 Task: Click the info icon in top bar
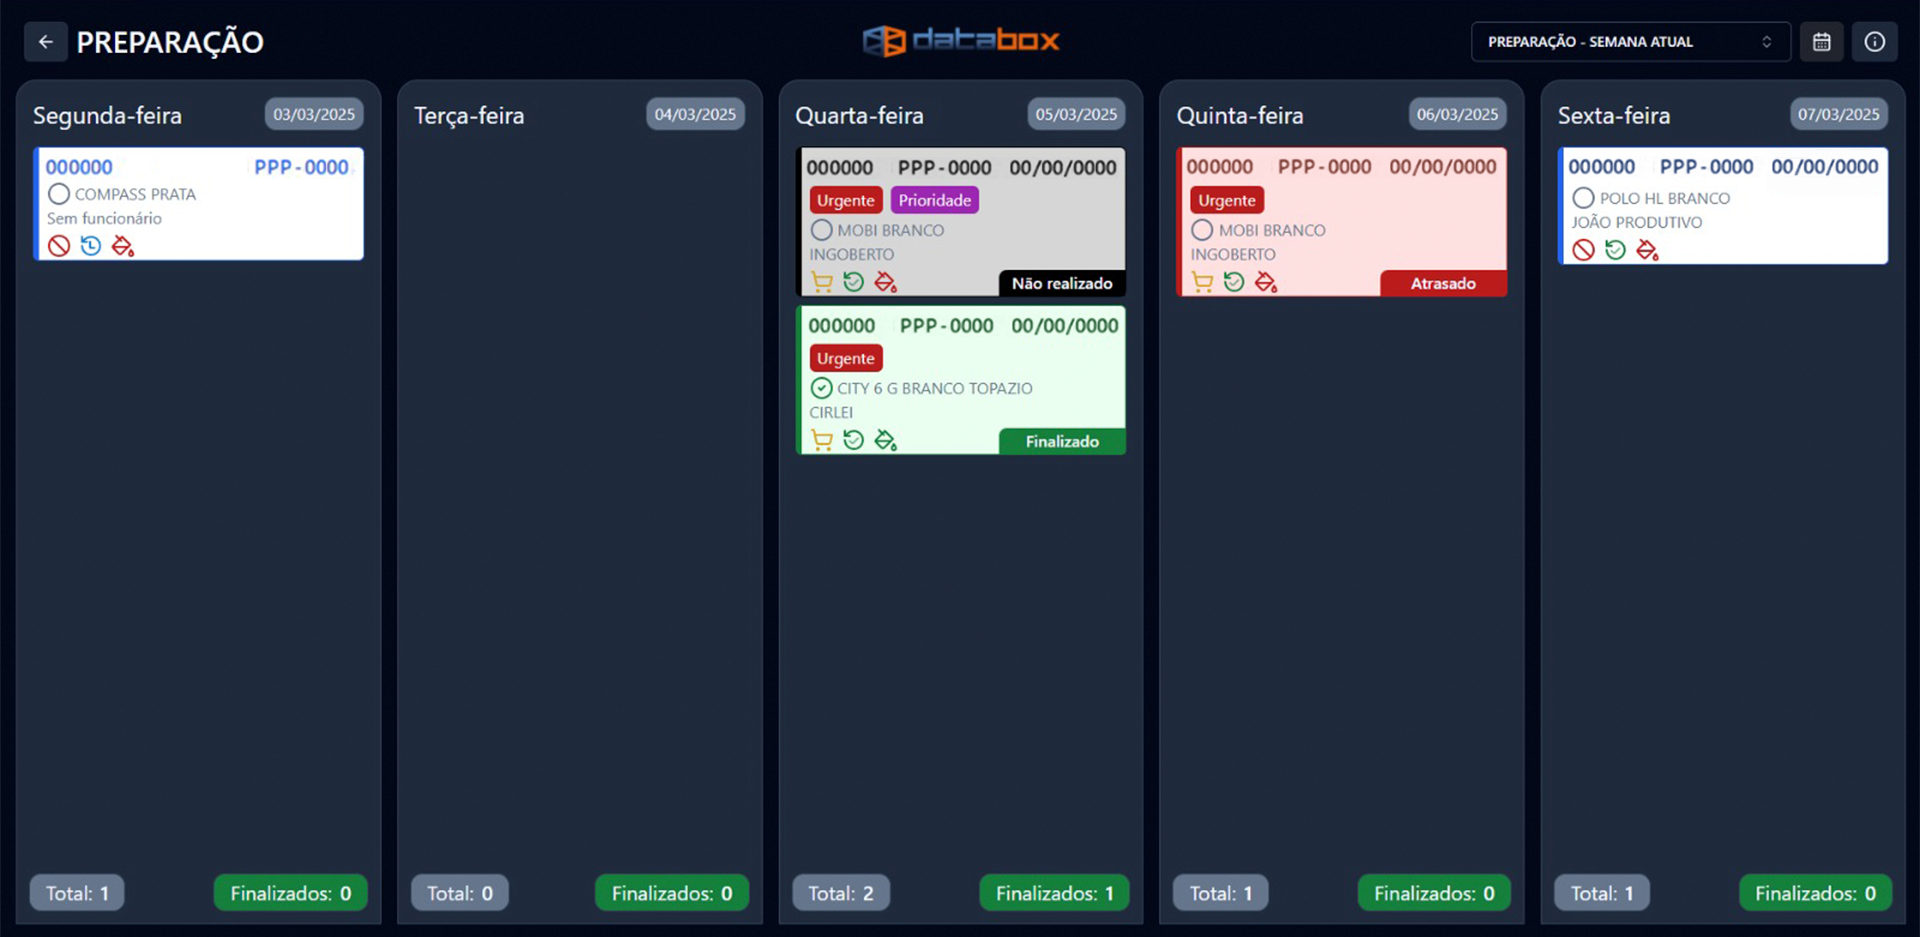tap(1874, 42)
